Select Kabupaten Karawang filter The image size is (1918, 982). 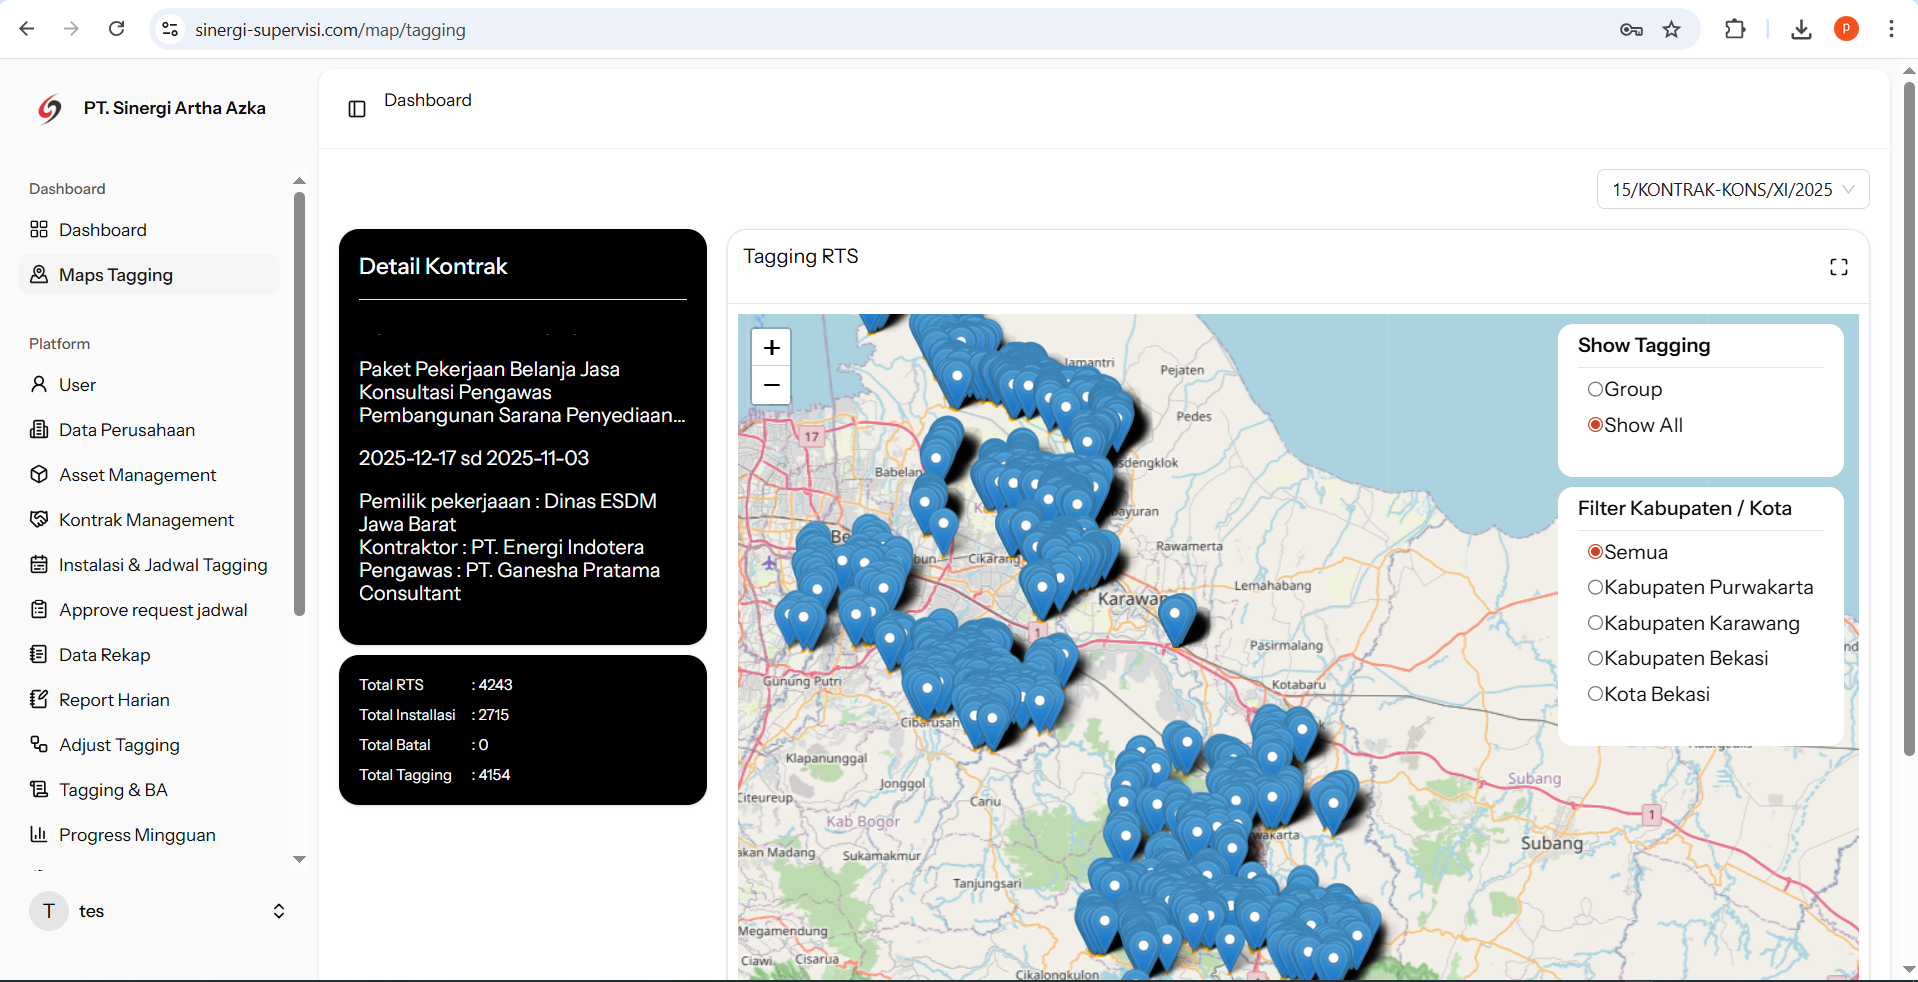1596,623
